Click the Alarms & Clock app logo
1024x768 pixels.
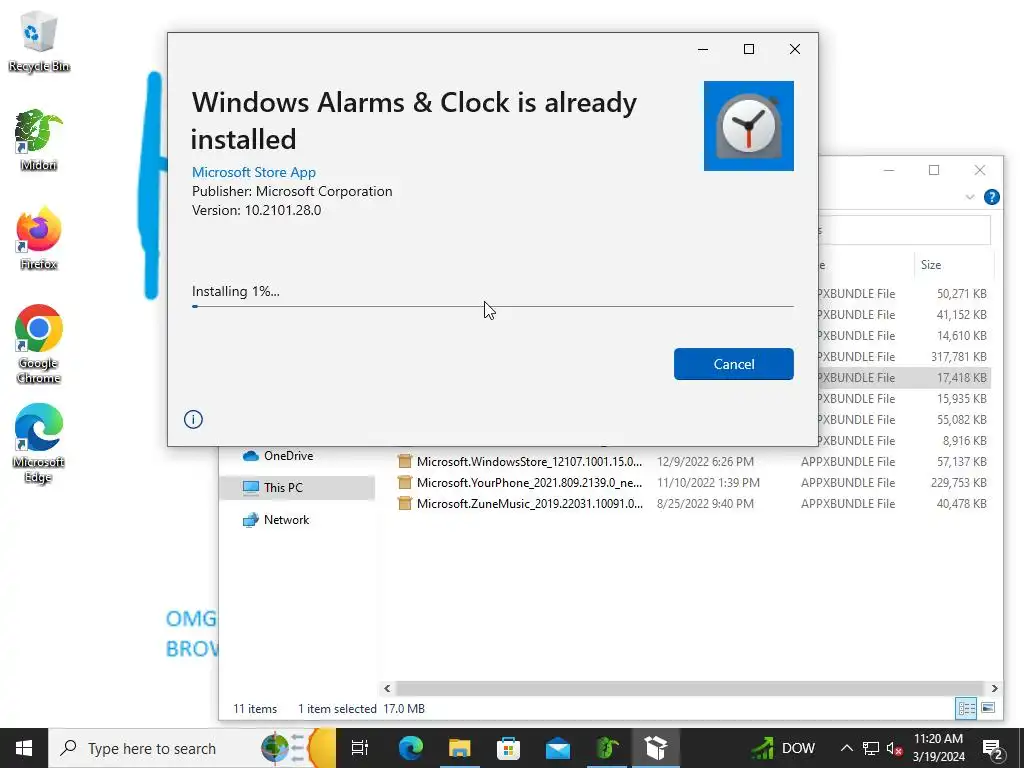748,125
